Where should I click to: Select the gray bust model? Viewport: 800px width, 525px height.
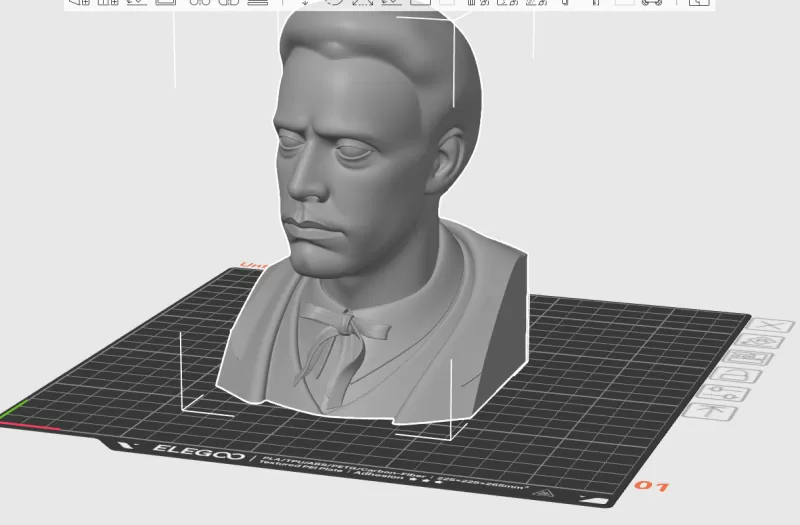click(x=375, y=219)
